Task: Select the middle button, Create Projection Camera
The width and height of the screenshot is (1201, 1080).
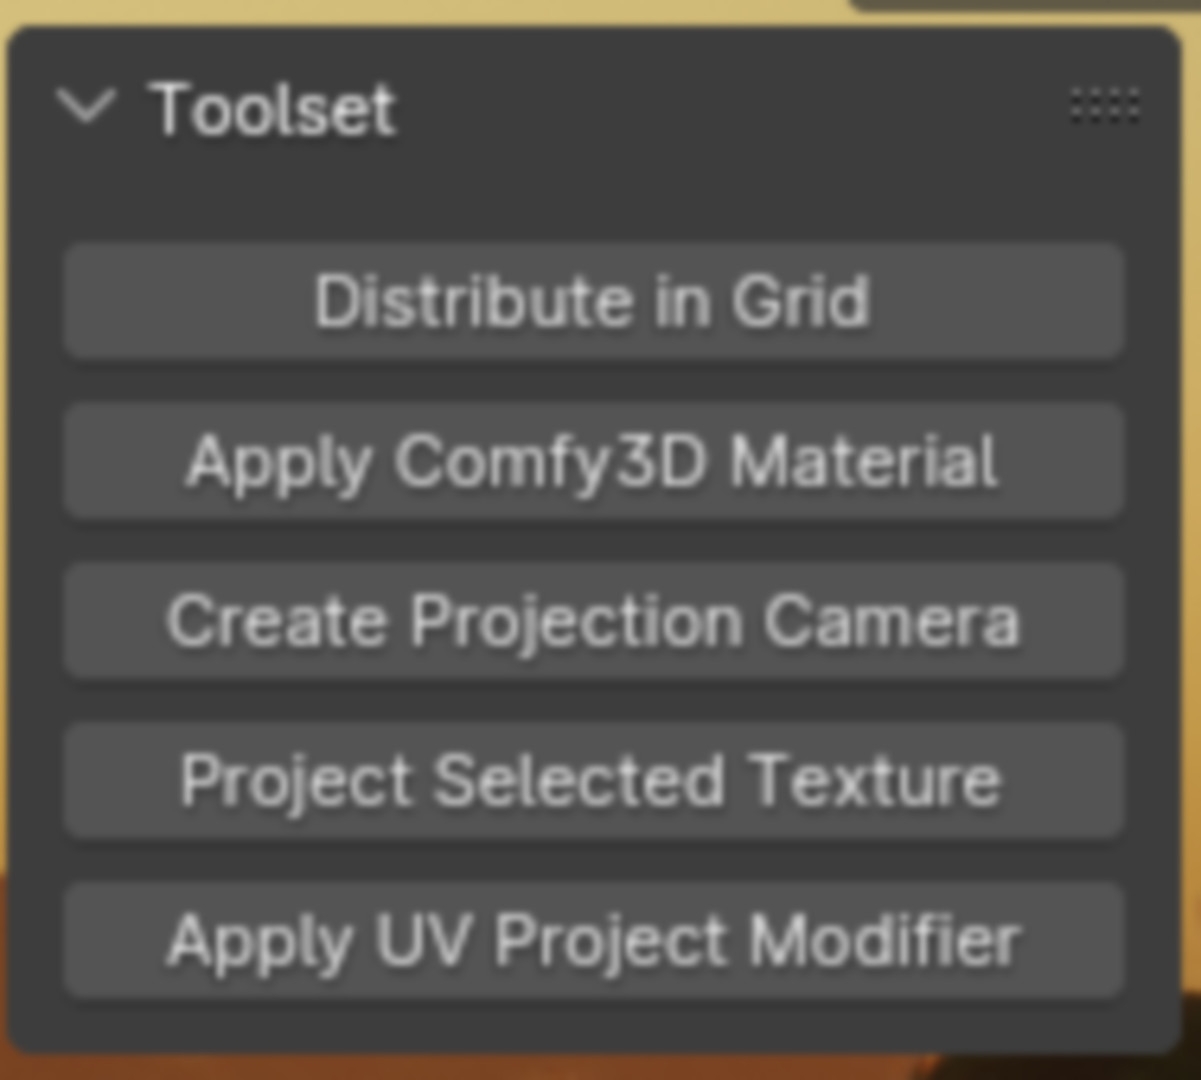Action: click(594, 620)
